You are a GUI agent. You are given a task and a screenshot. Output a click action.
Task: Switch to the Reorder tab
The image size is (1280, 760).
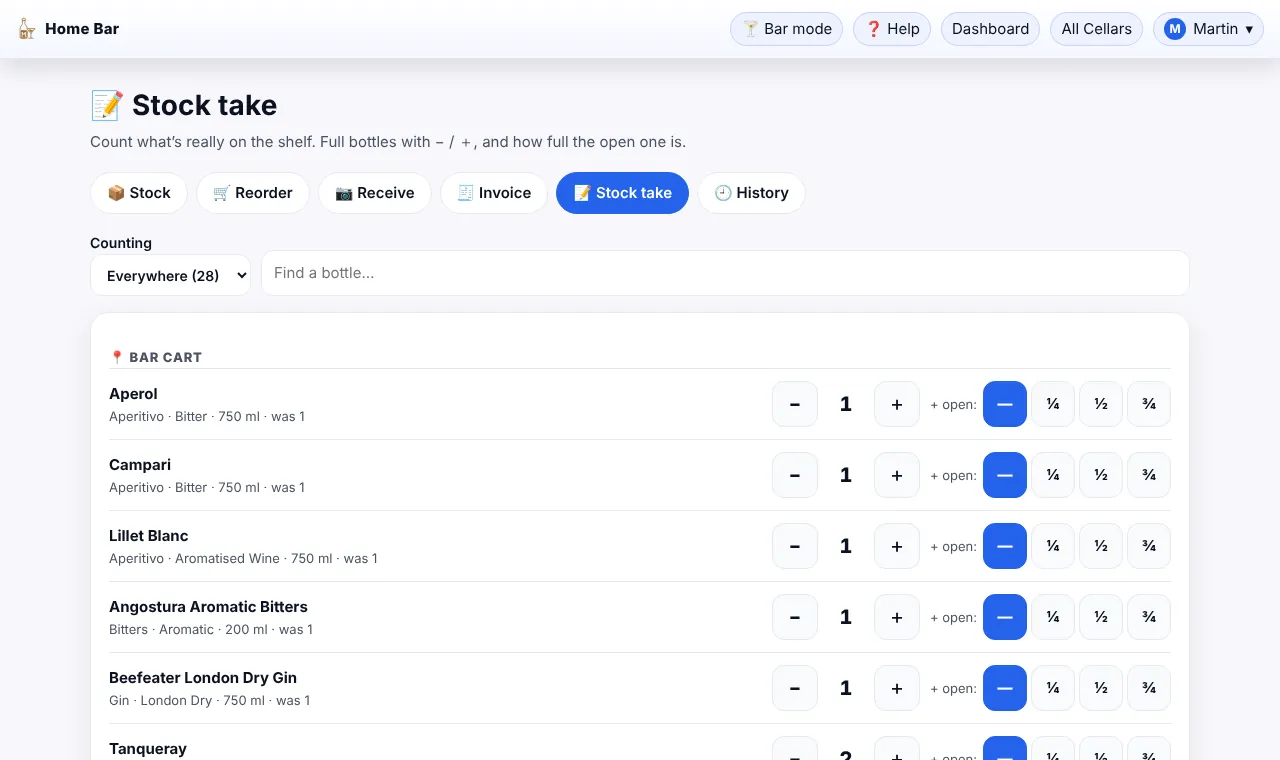pos(253,193)
